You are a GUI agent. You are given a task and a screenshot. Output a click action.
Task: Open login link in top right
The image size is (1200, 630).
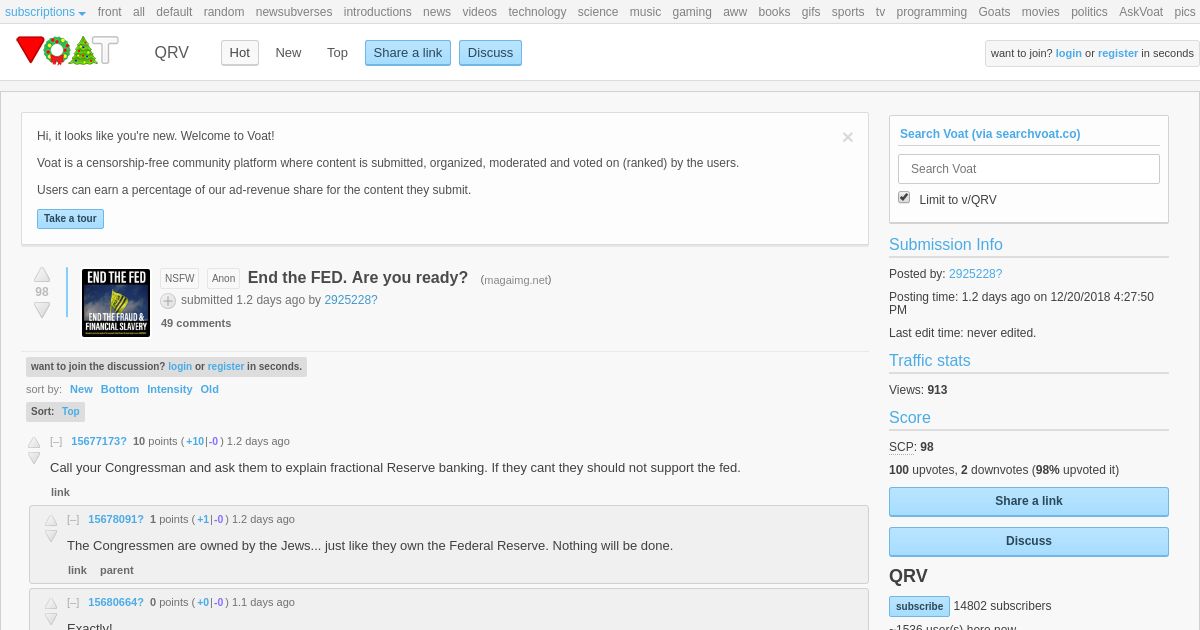point(1069,53)
